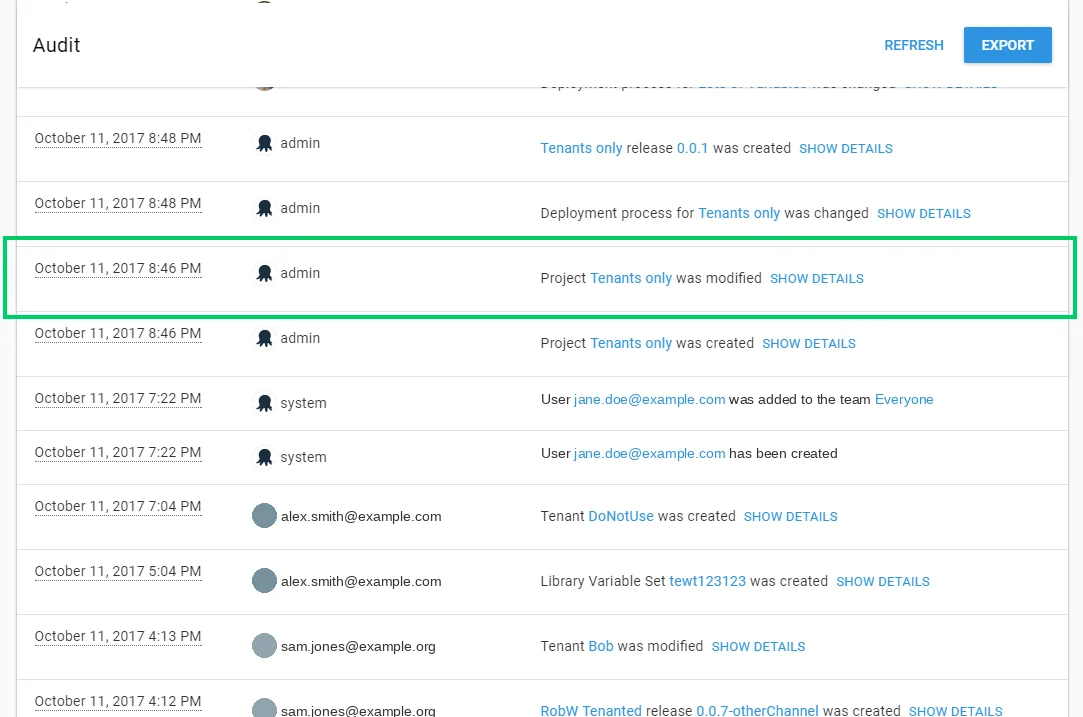Screen dimensions: 1083x717
Task: Click admin avatar in release 0.0.1 created row
Action: [264, 143]
